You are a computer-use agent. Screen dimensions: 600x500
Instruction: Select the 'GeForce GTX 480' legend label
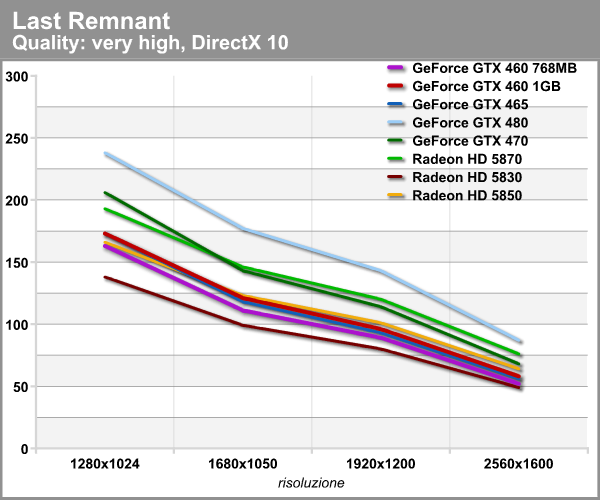click(470, 123)
